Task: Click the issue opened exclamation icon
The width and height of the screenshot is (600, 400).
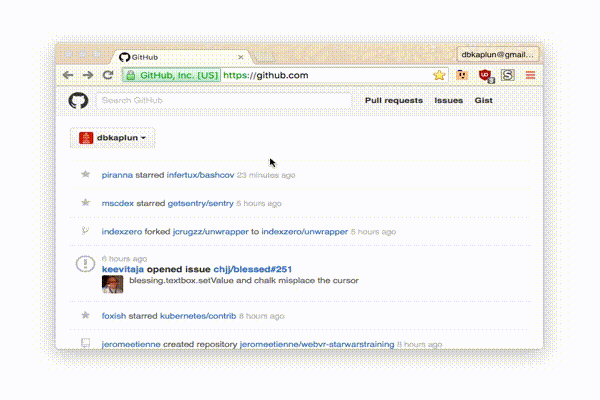Action: pos(85,264)
